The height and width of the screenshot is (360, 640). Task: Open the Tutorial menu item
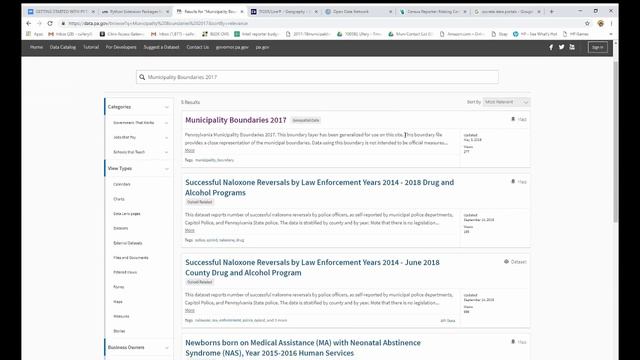[x=91, y=47]
